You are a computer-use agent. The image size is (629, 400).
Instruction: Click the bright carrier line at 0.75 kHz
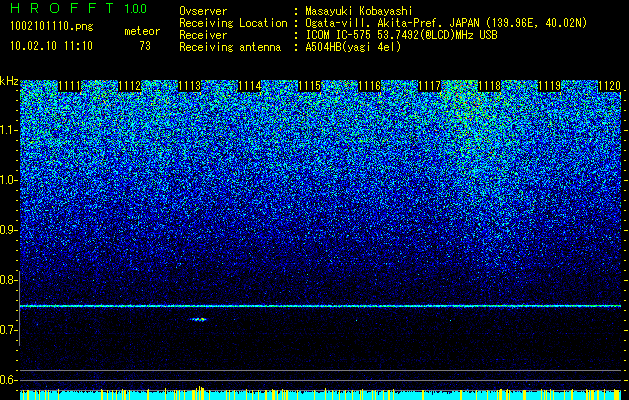tap(321, 306)
